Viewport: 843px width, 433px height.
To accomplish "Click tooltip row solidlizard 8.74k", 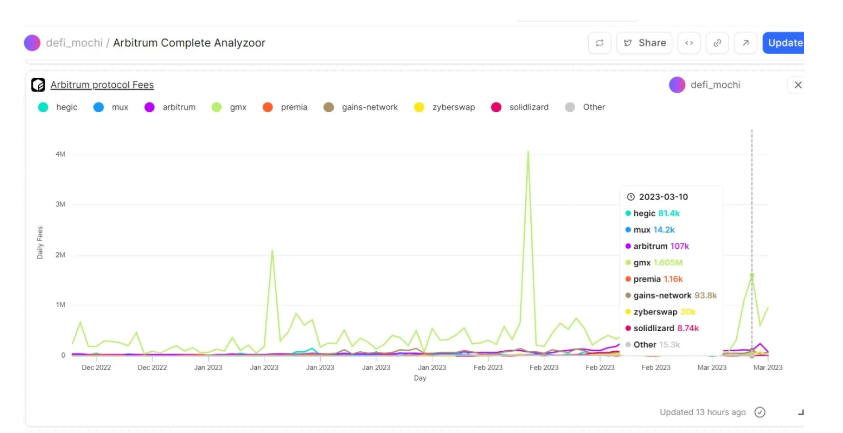I will [662, 328].
